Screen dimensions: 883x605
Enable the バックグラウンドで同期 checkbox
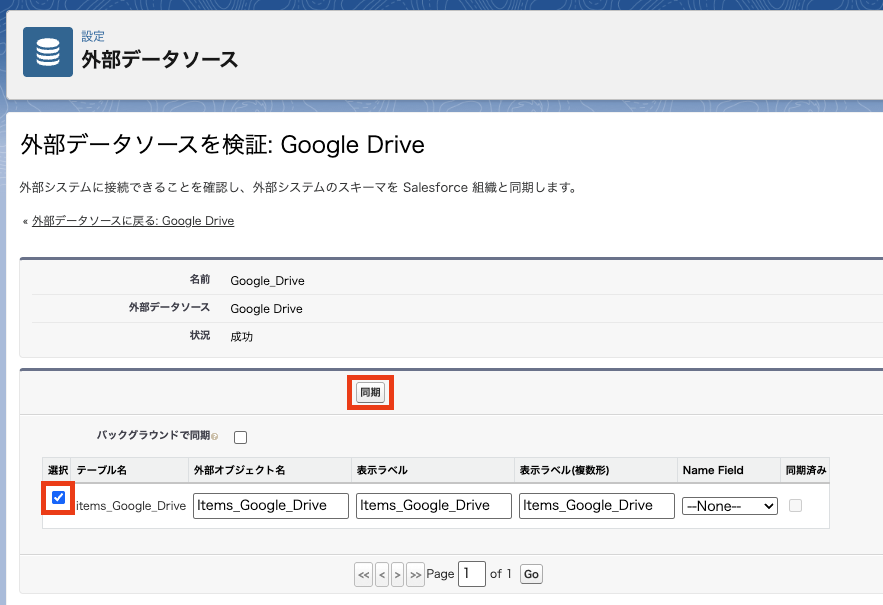coord(240,437)
